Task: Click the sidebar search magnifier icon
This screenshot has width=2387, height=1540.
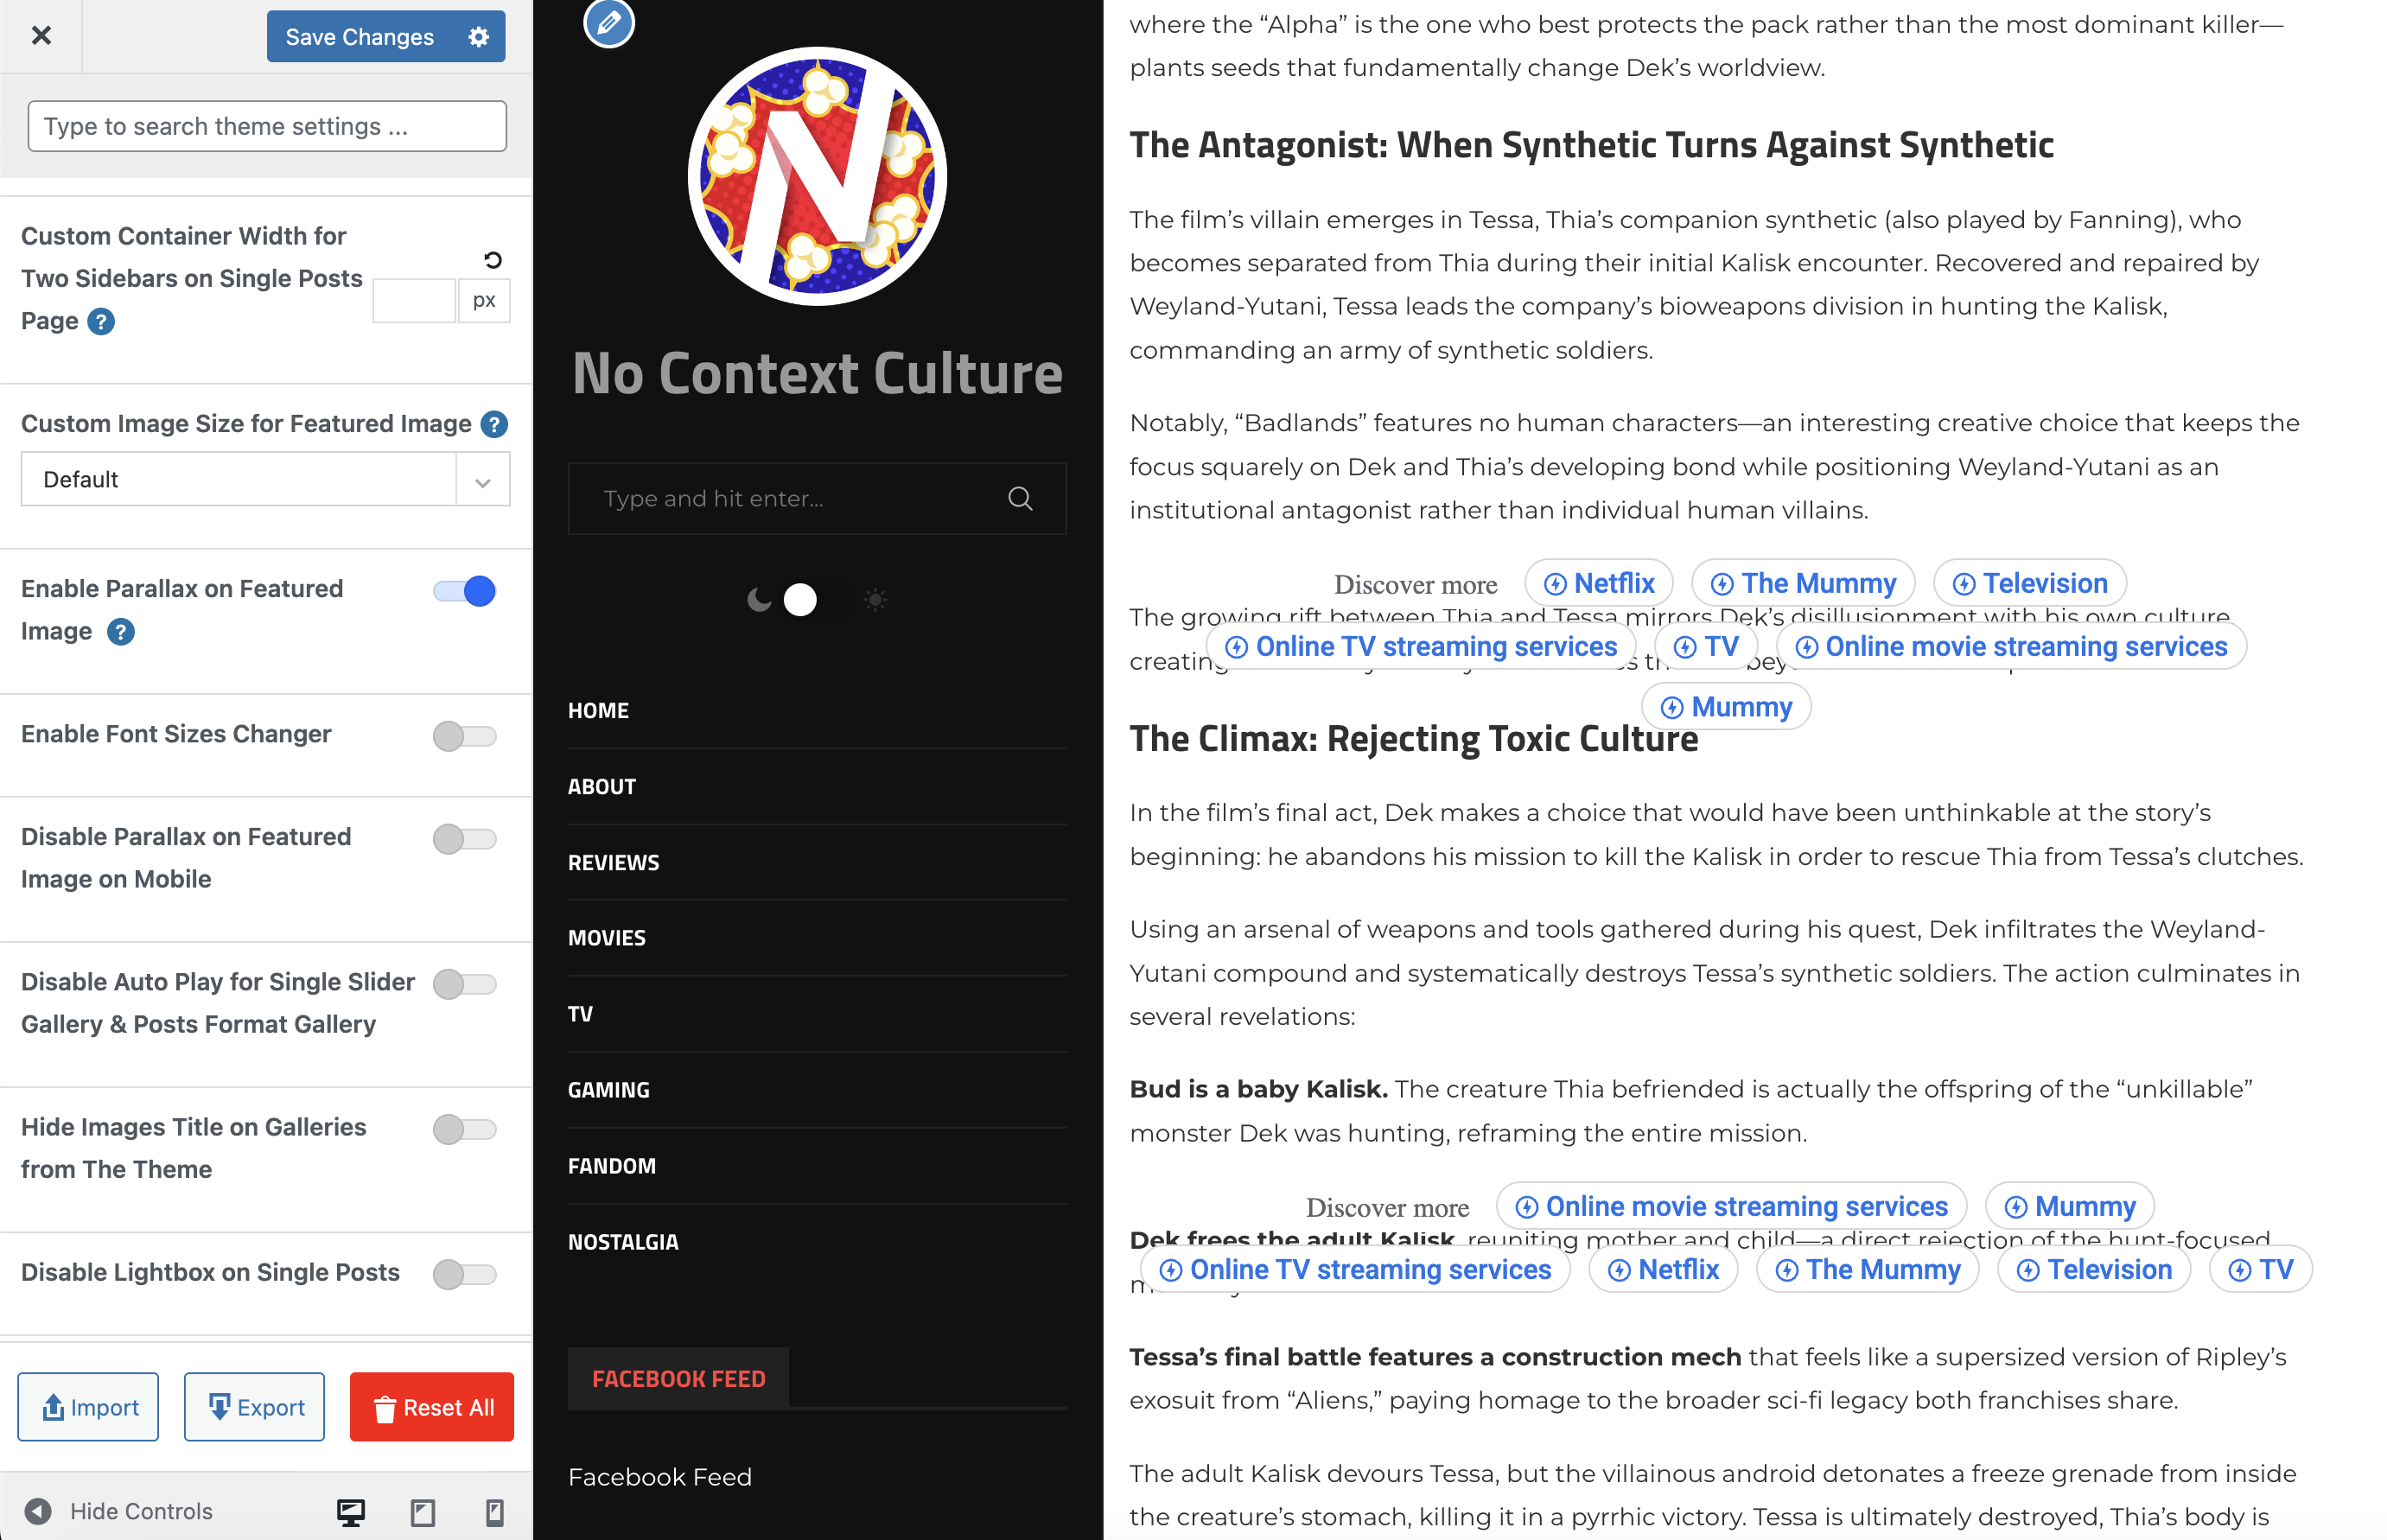Action: [x=1019, y=498]
